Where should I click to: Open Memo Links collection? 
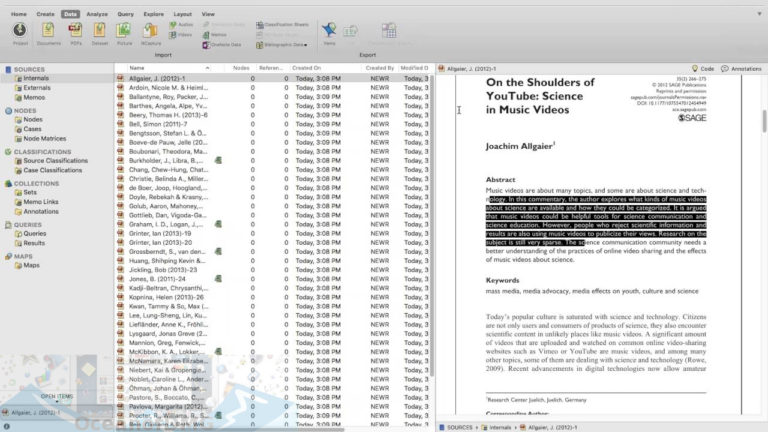click(x=41, y=202)
